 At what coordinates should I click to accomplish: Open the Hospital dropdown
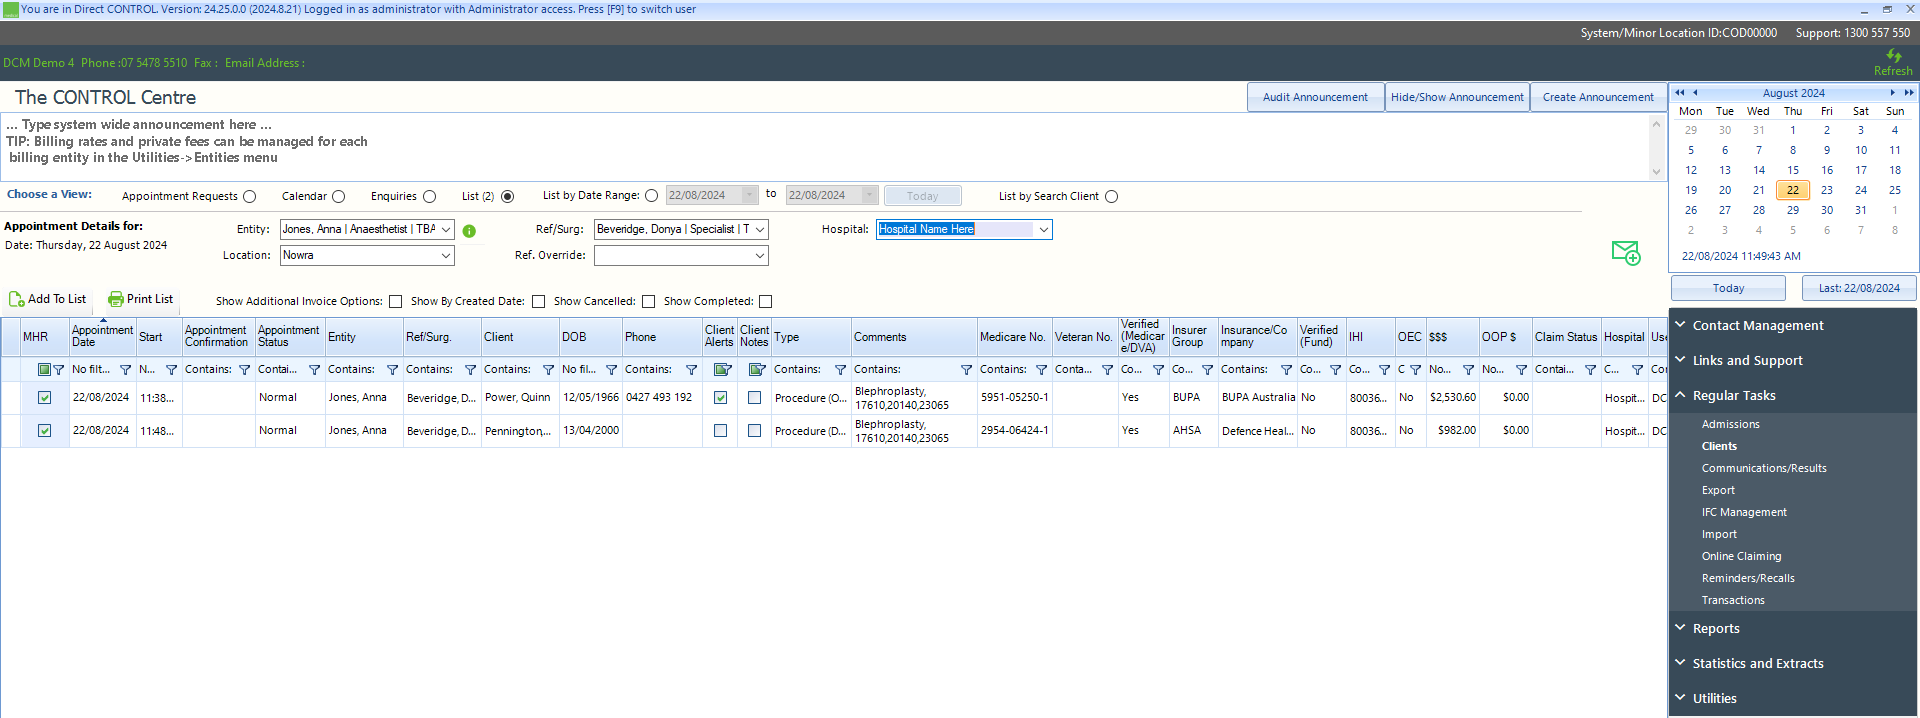point(1044,230)
